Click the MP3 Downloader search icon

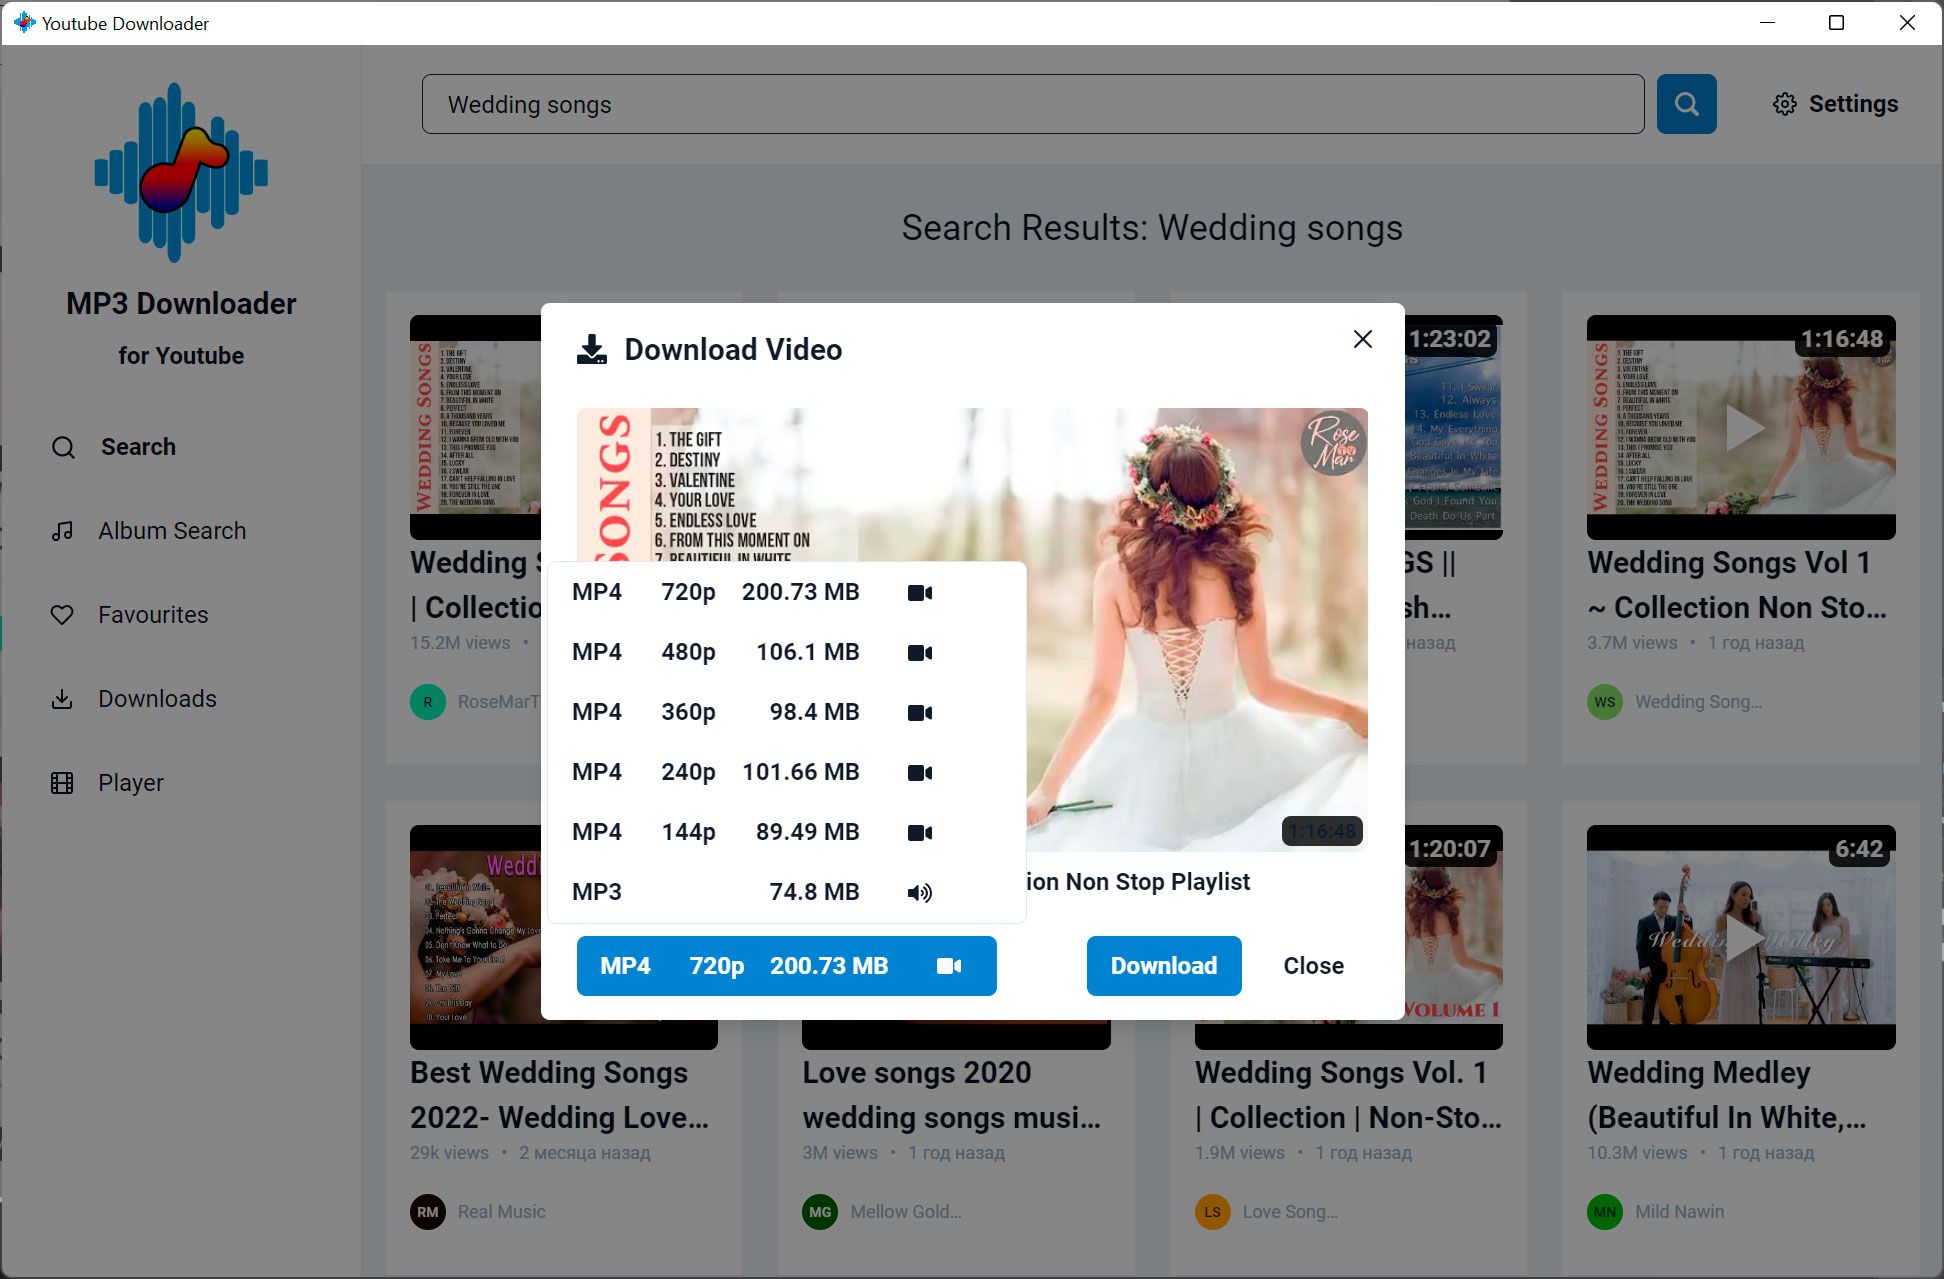[63, 447]
